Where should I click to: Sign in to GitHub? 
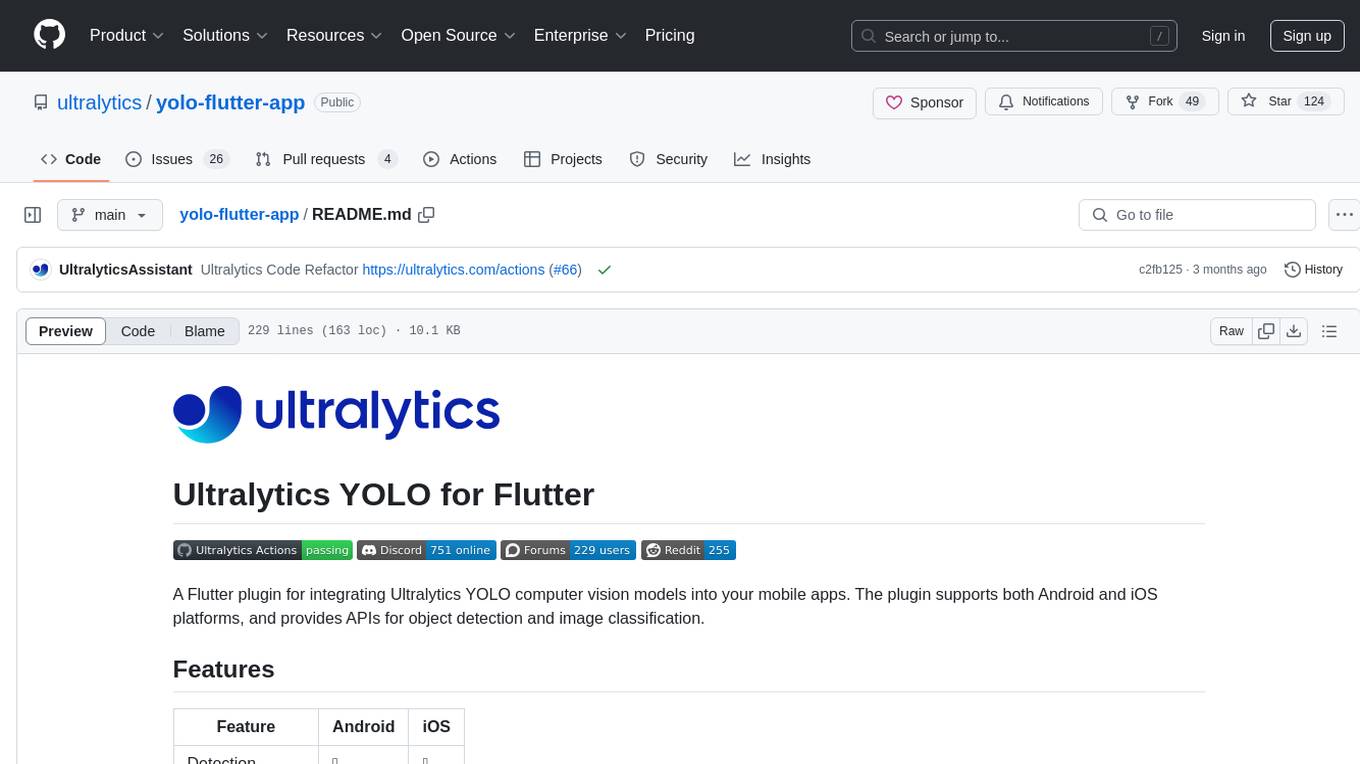point(1223,36)
